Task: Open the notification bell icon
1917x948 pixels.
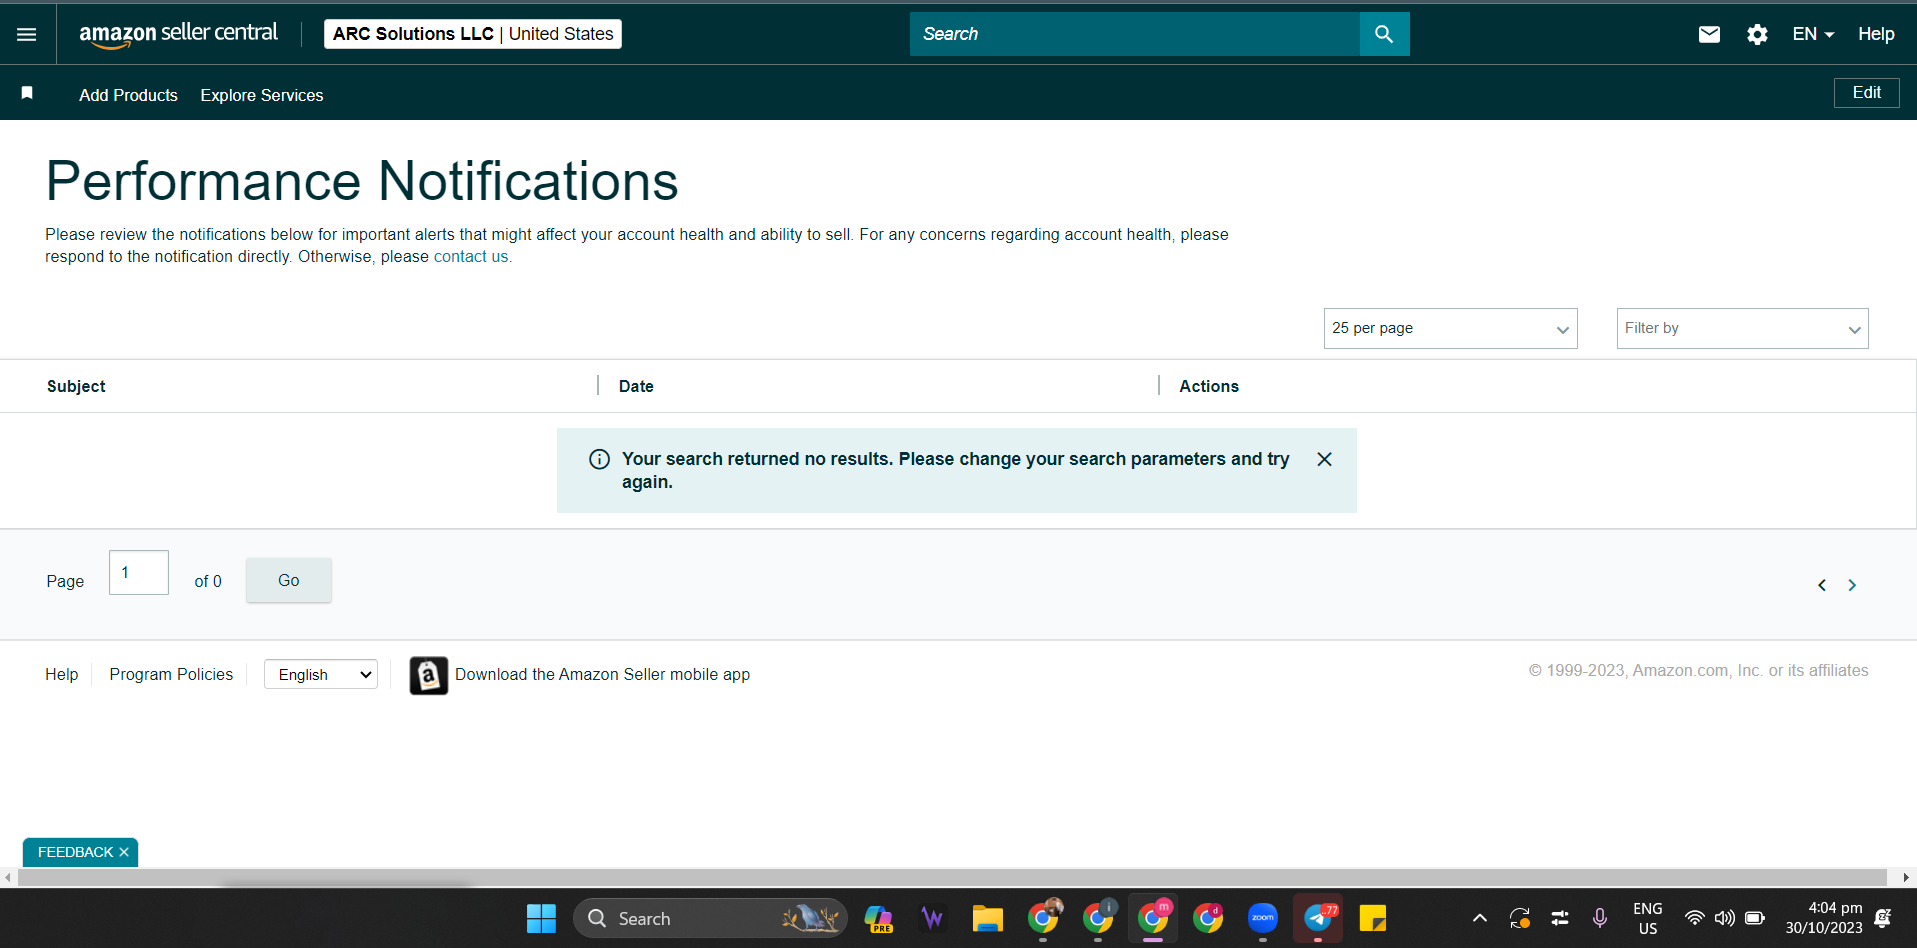Action: [1882, 918]
